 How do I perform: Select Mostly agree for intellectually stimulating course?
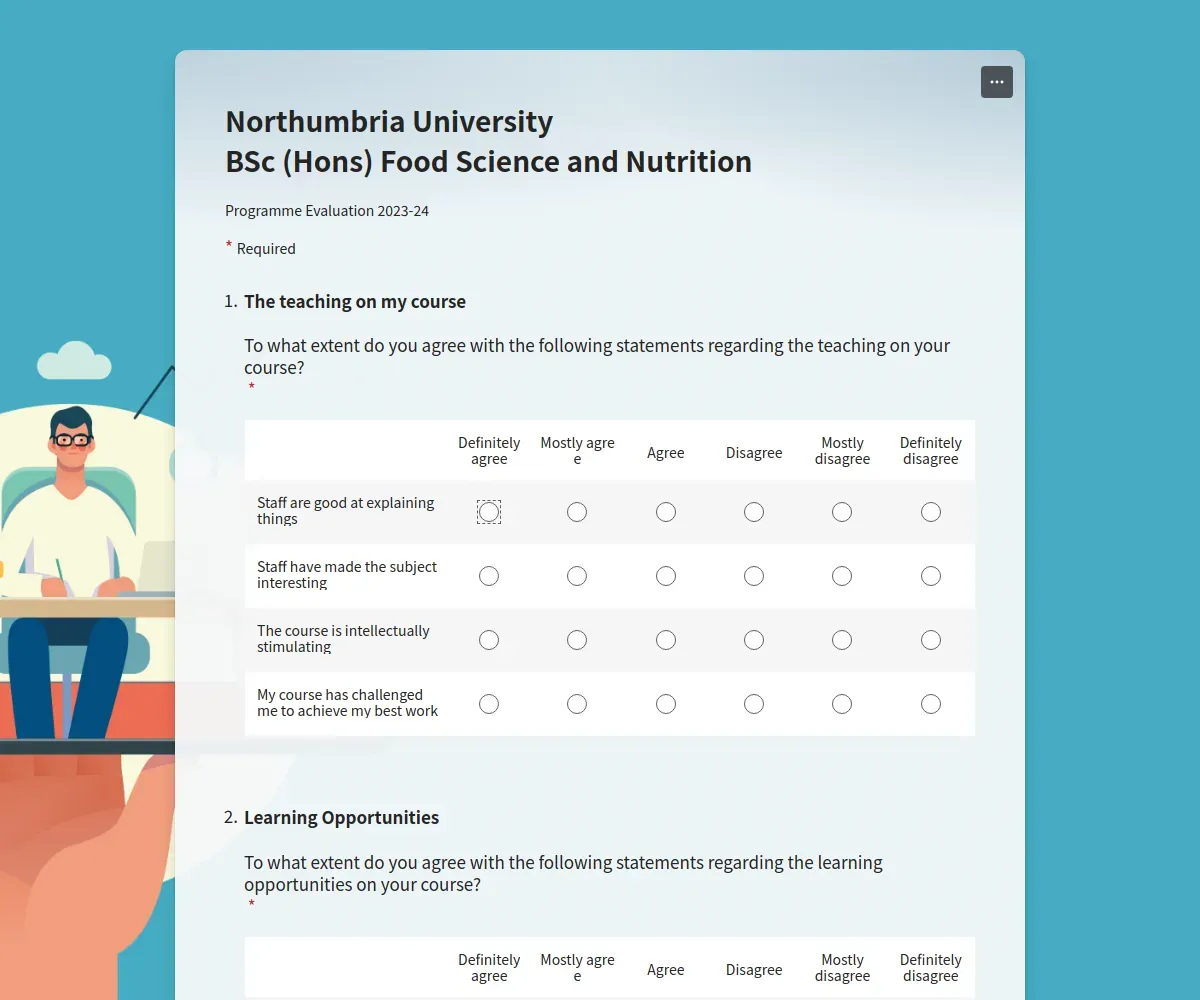[x=577, y=640]
